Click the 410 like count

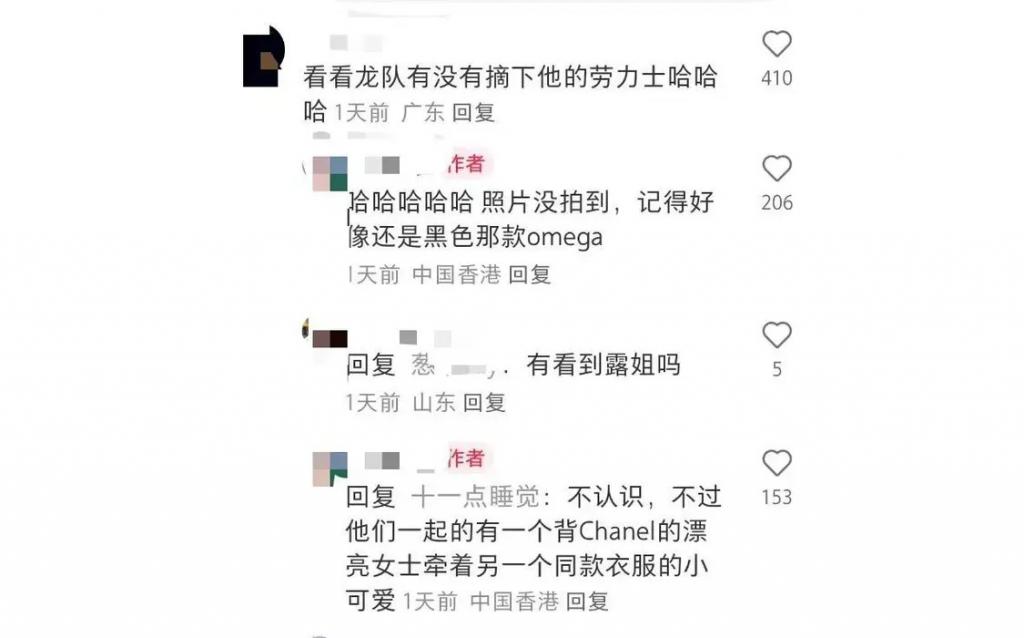point(776,78)
